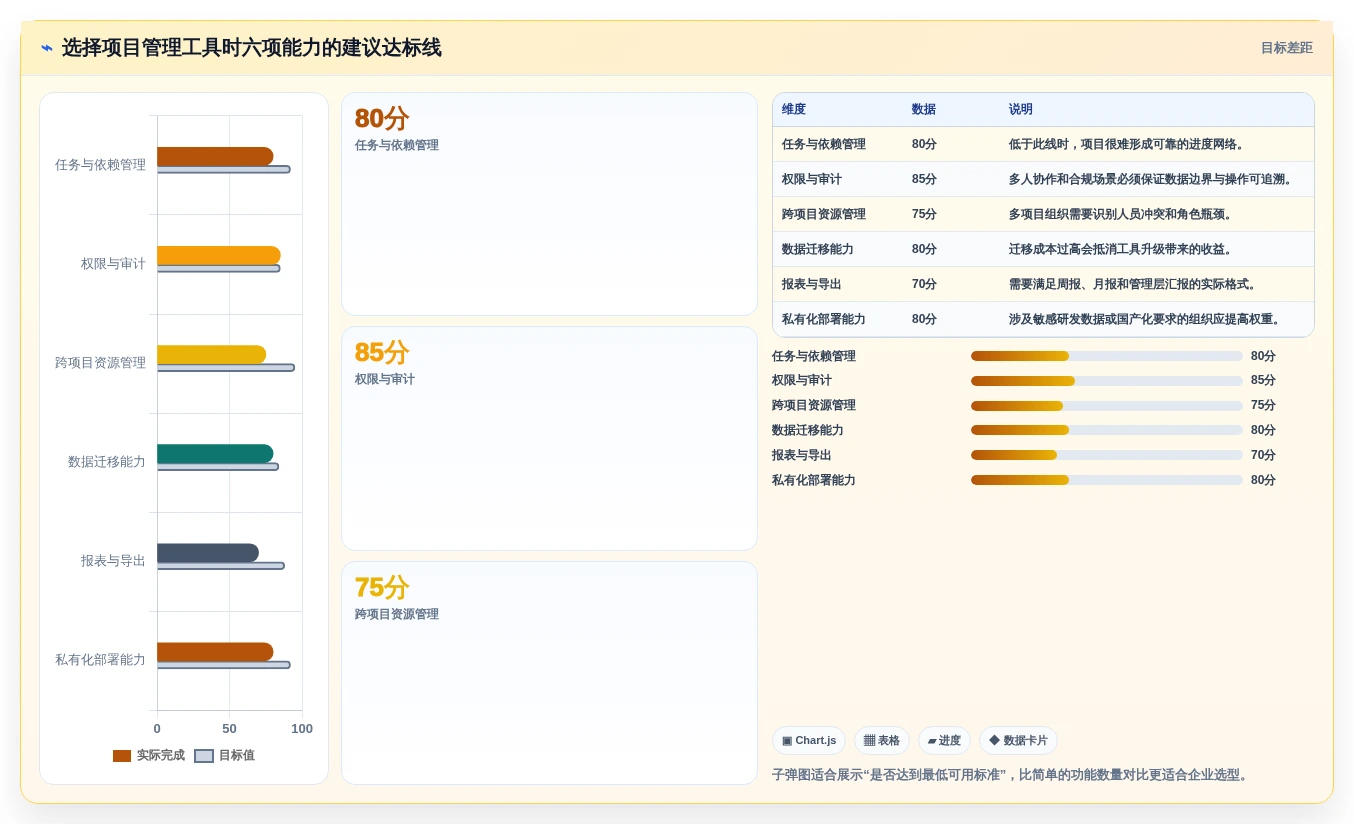The height and width of the screenshot is (824, 1354).
Task: Click the blue lightning icon beside the title
Action: pos(47,48)
